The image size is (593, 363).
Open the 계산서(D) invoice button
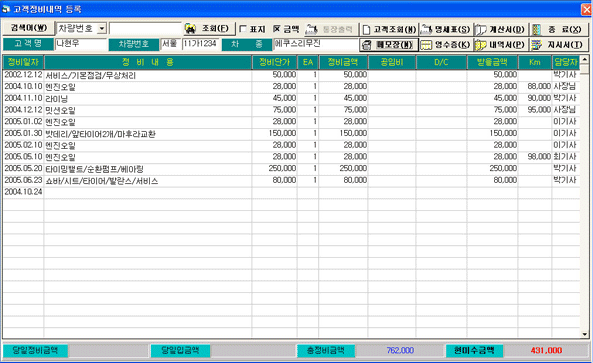(500, 29)
